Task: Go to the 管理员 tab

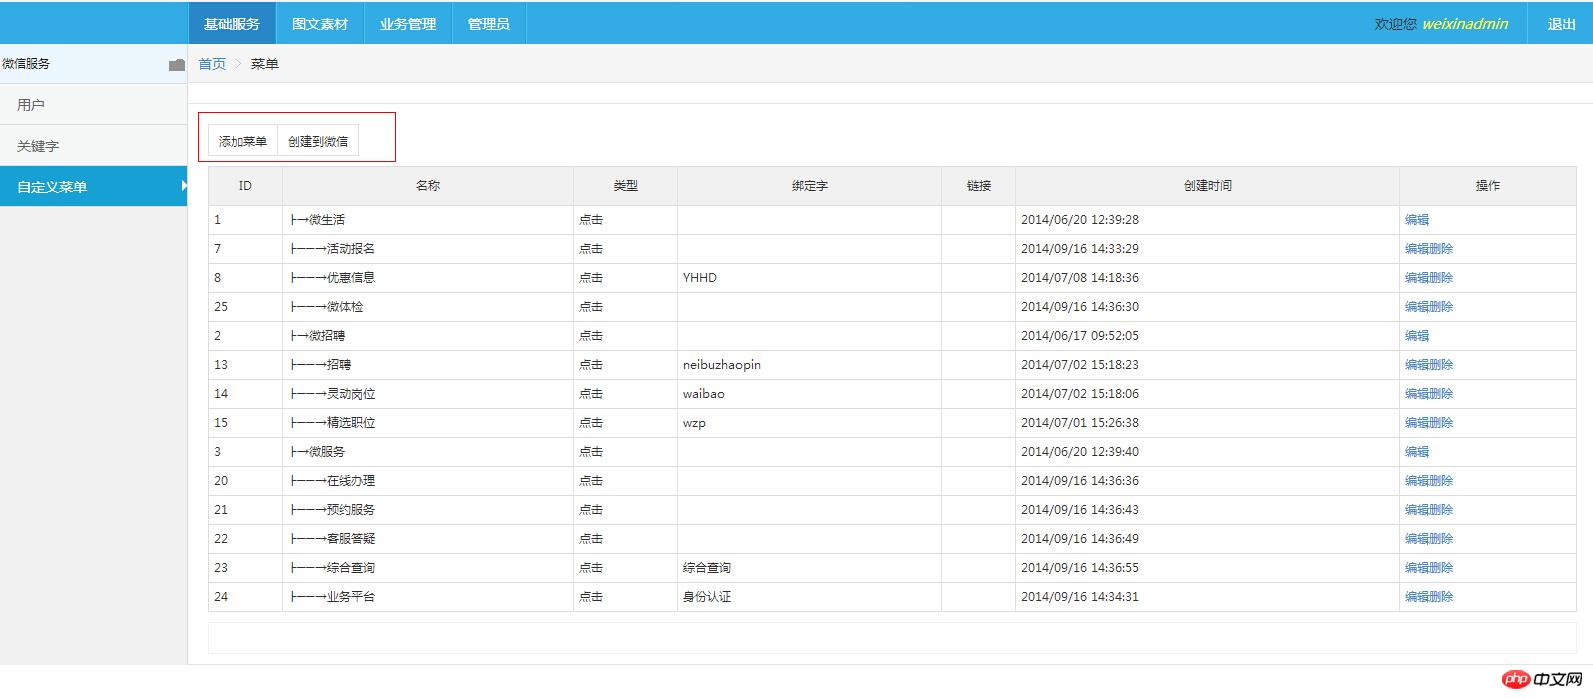Action: (x=489, y=23)
